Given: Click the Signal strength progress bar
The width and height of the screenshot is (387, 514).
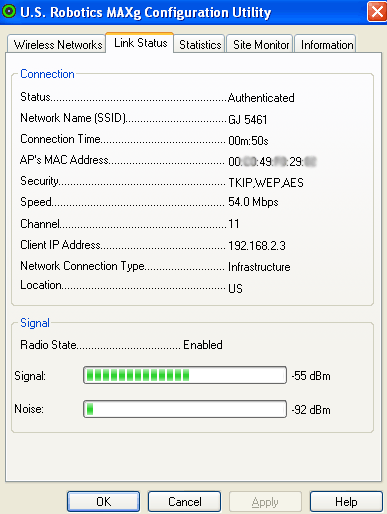Looking at the screenshot, I should [185, 375].
